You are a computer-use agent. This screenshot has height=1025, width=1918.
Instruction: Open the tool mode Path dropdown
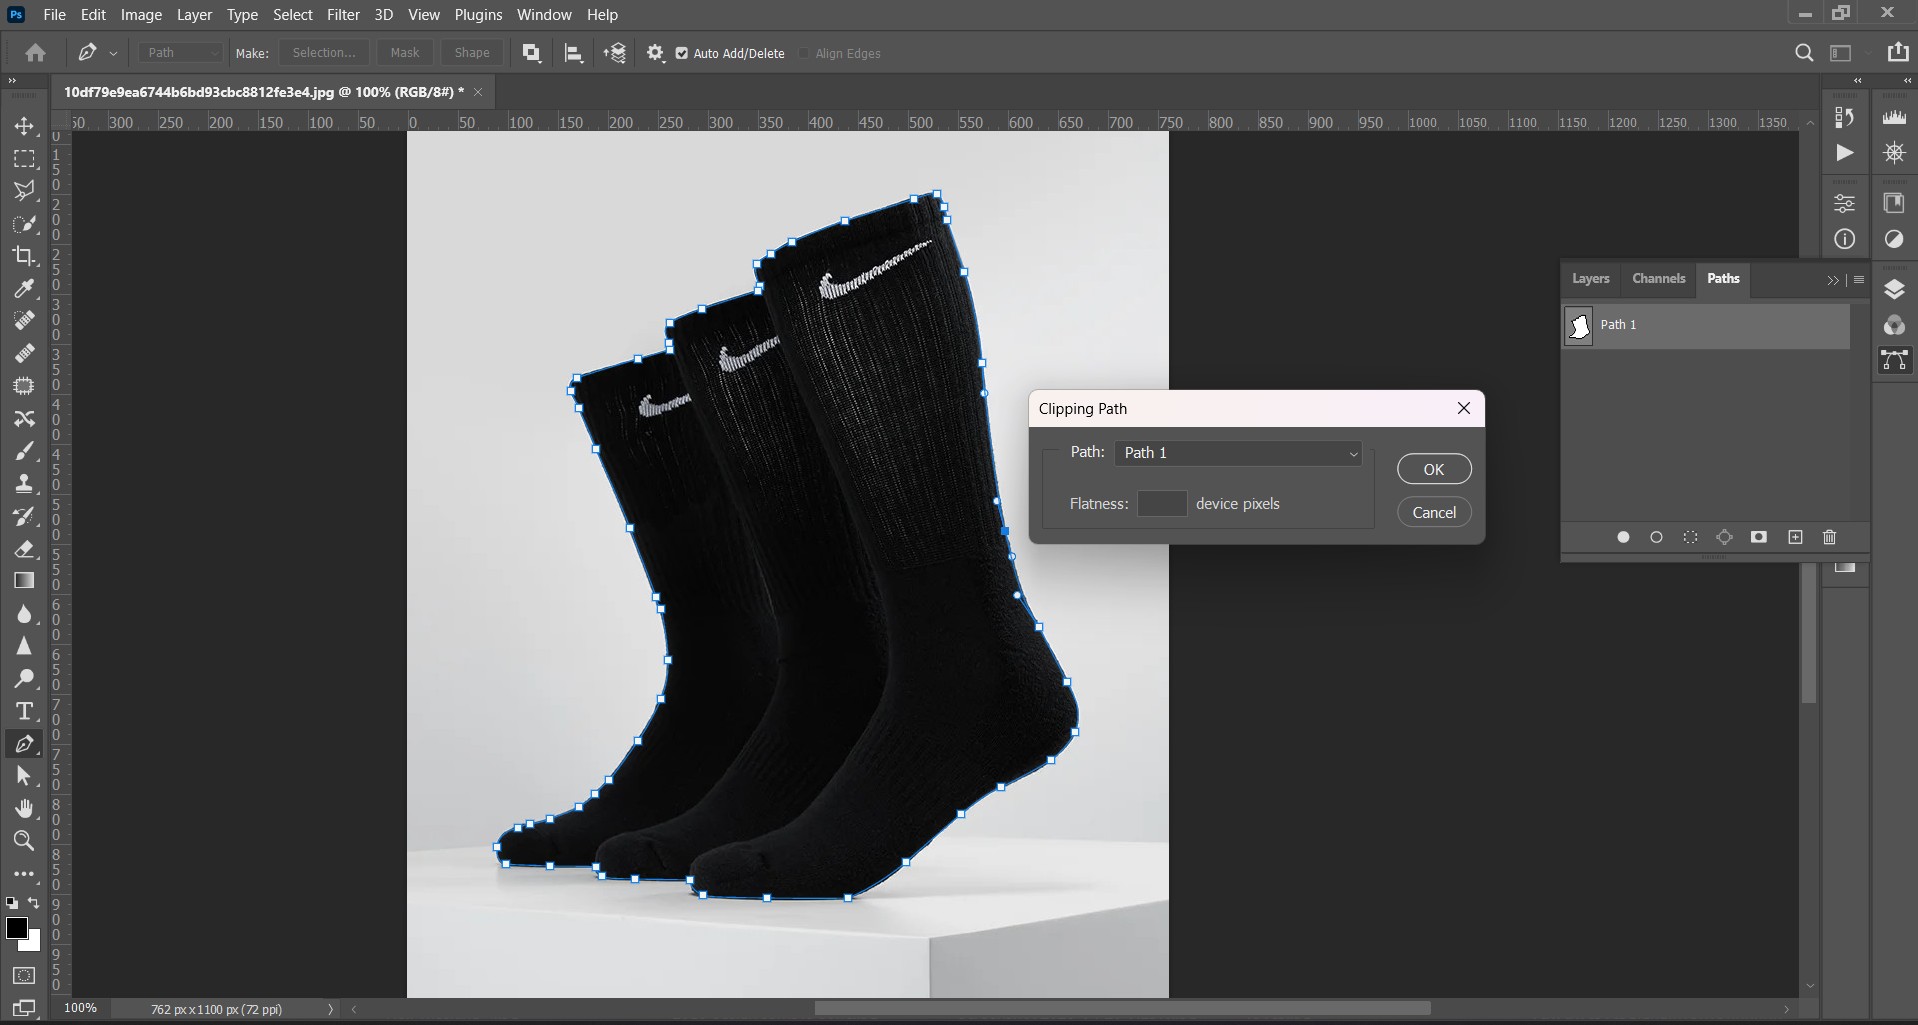coord(180,53)
